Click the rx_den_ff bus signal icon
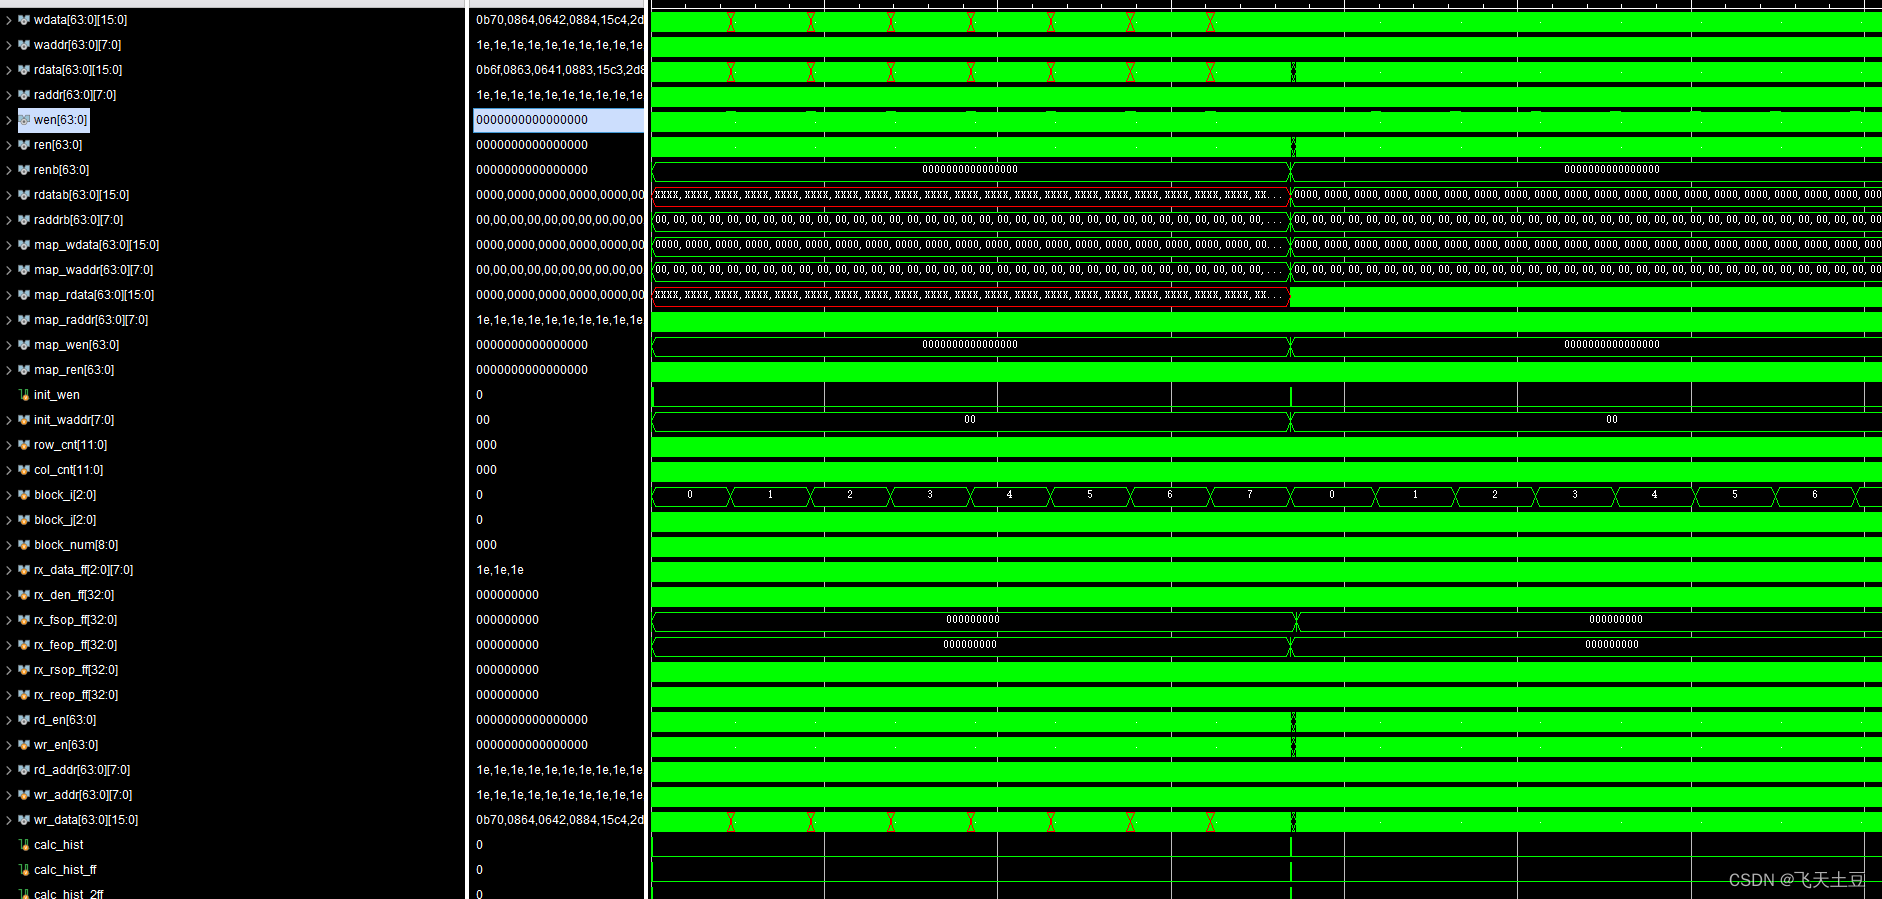Viewport: 1882px width, 899px height. (24, 595)
